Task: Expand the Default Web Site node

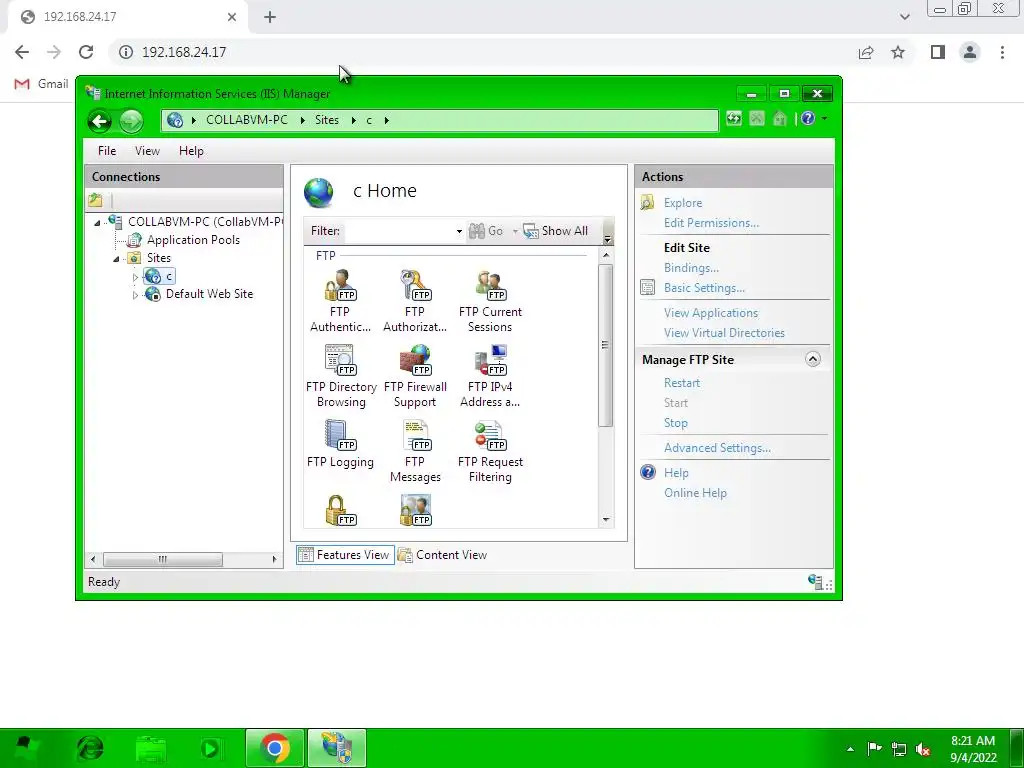Action: point(135,295)
